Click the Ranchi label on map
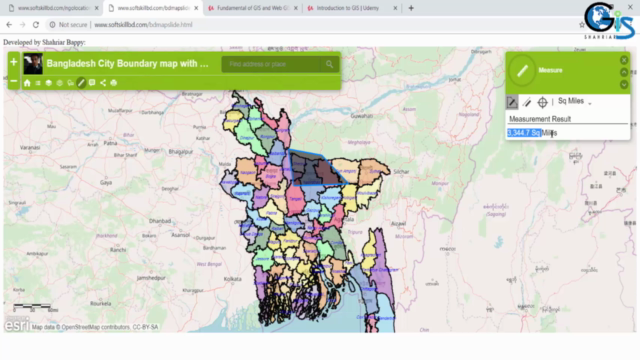640x360 pixels. pos(118,250)
